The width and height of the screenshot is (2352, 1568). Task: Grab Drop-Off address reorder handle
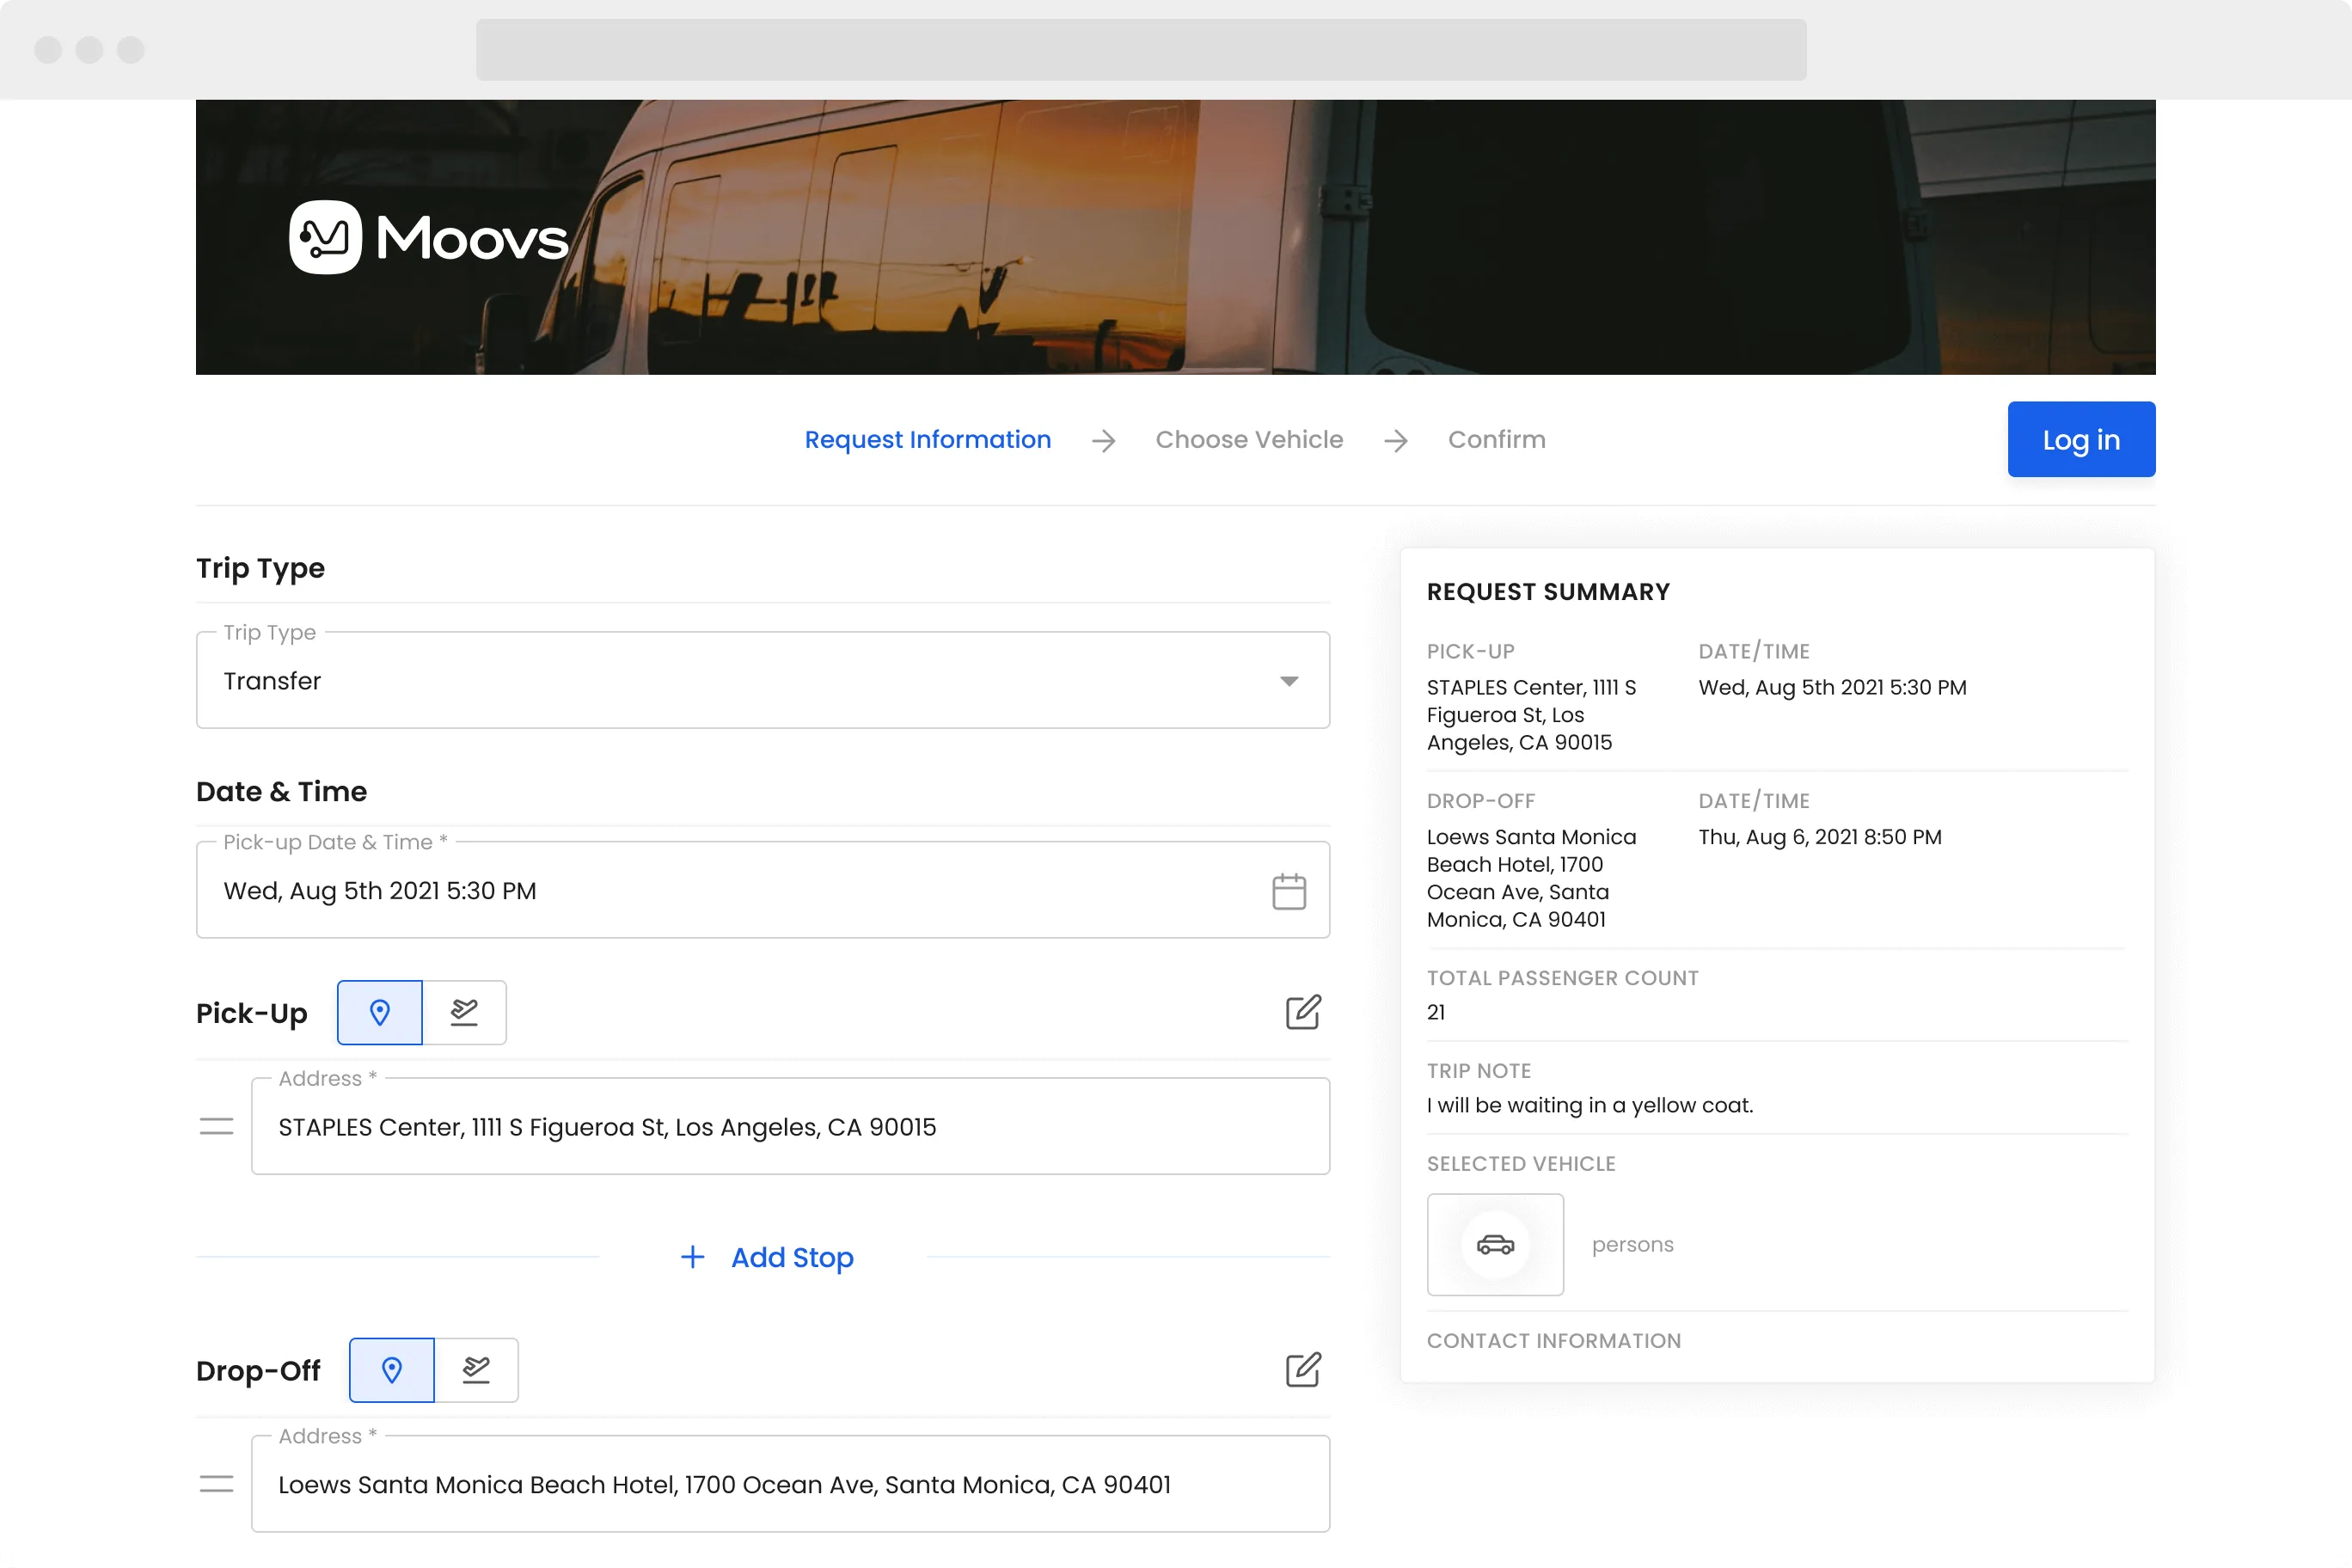tap(216, 1484)
